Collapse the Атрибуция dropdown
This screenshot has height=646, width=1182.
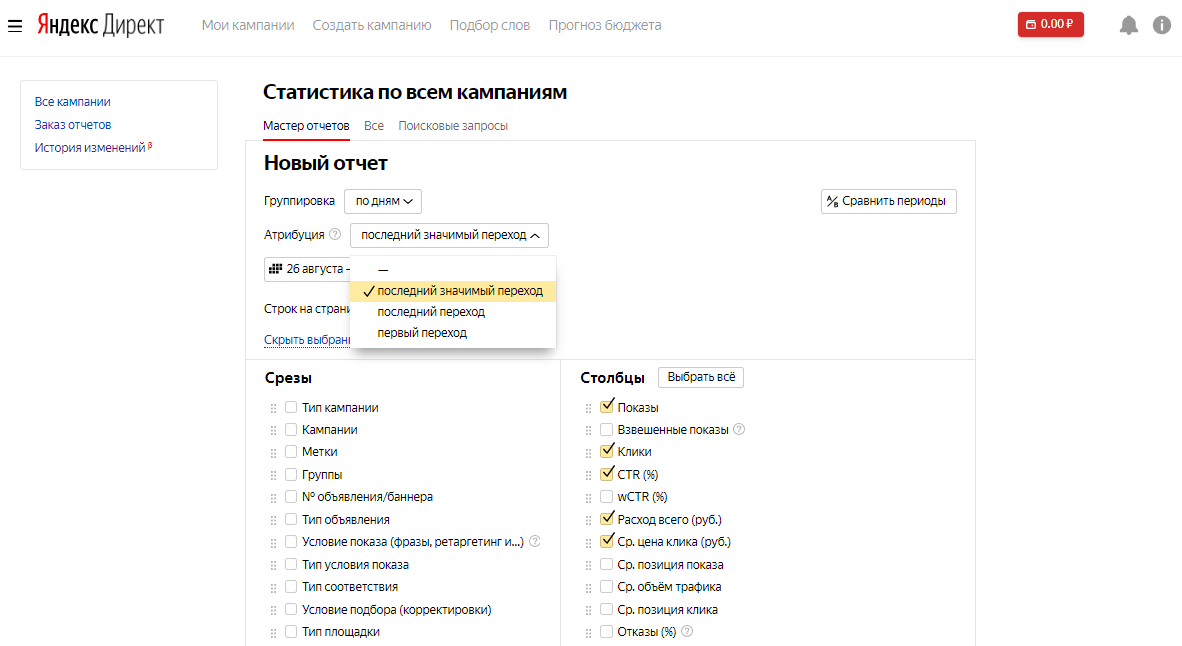click(x=449, y=235)
